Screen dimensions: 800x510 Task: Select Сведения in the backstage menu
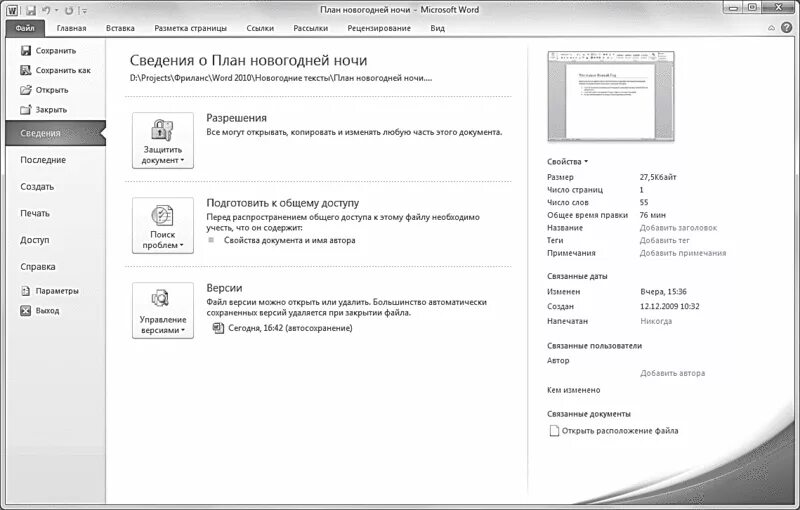point(55,133)
